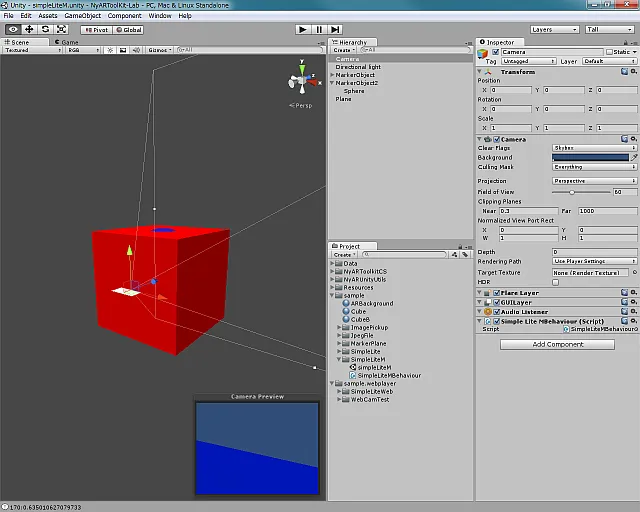Image resolution: width=640 pixels, height=512 pixels.
Task: Open the Layers dropdown
Action: 555,29
